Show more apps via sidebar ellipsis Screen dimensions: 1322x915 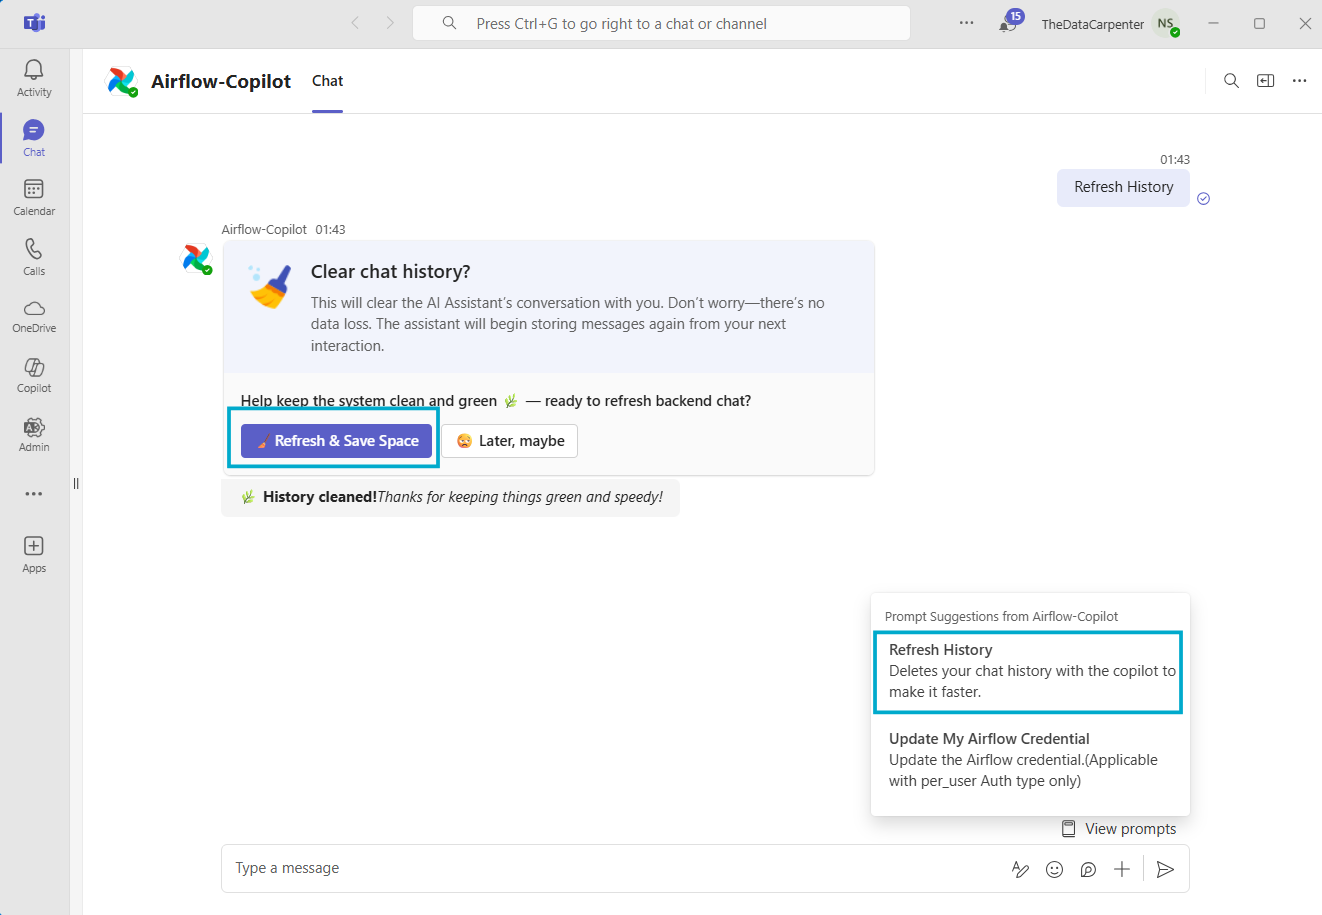pos(34,494)
